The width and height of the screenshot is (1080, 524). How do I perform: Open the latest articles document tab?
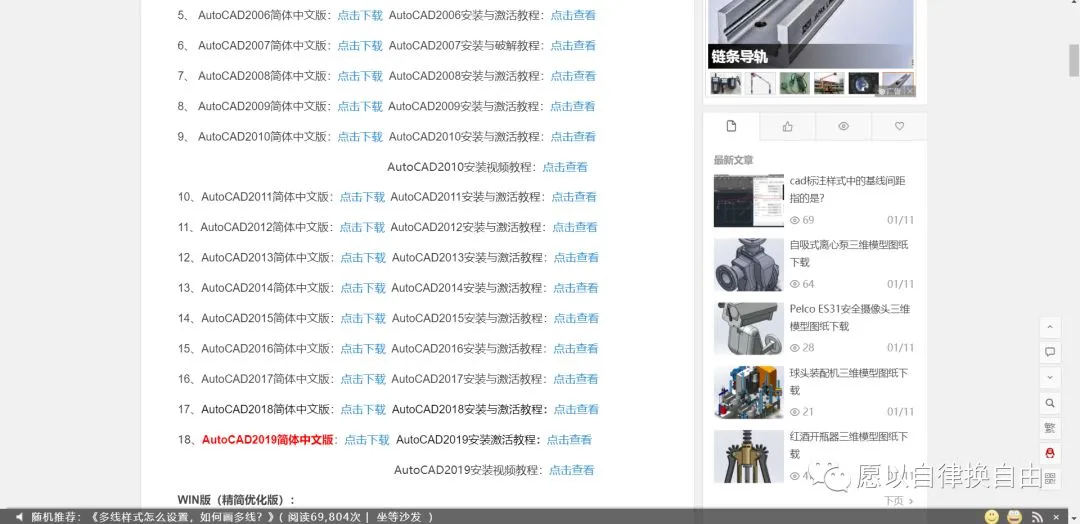pos(731,126)
